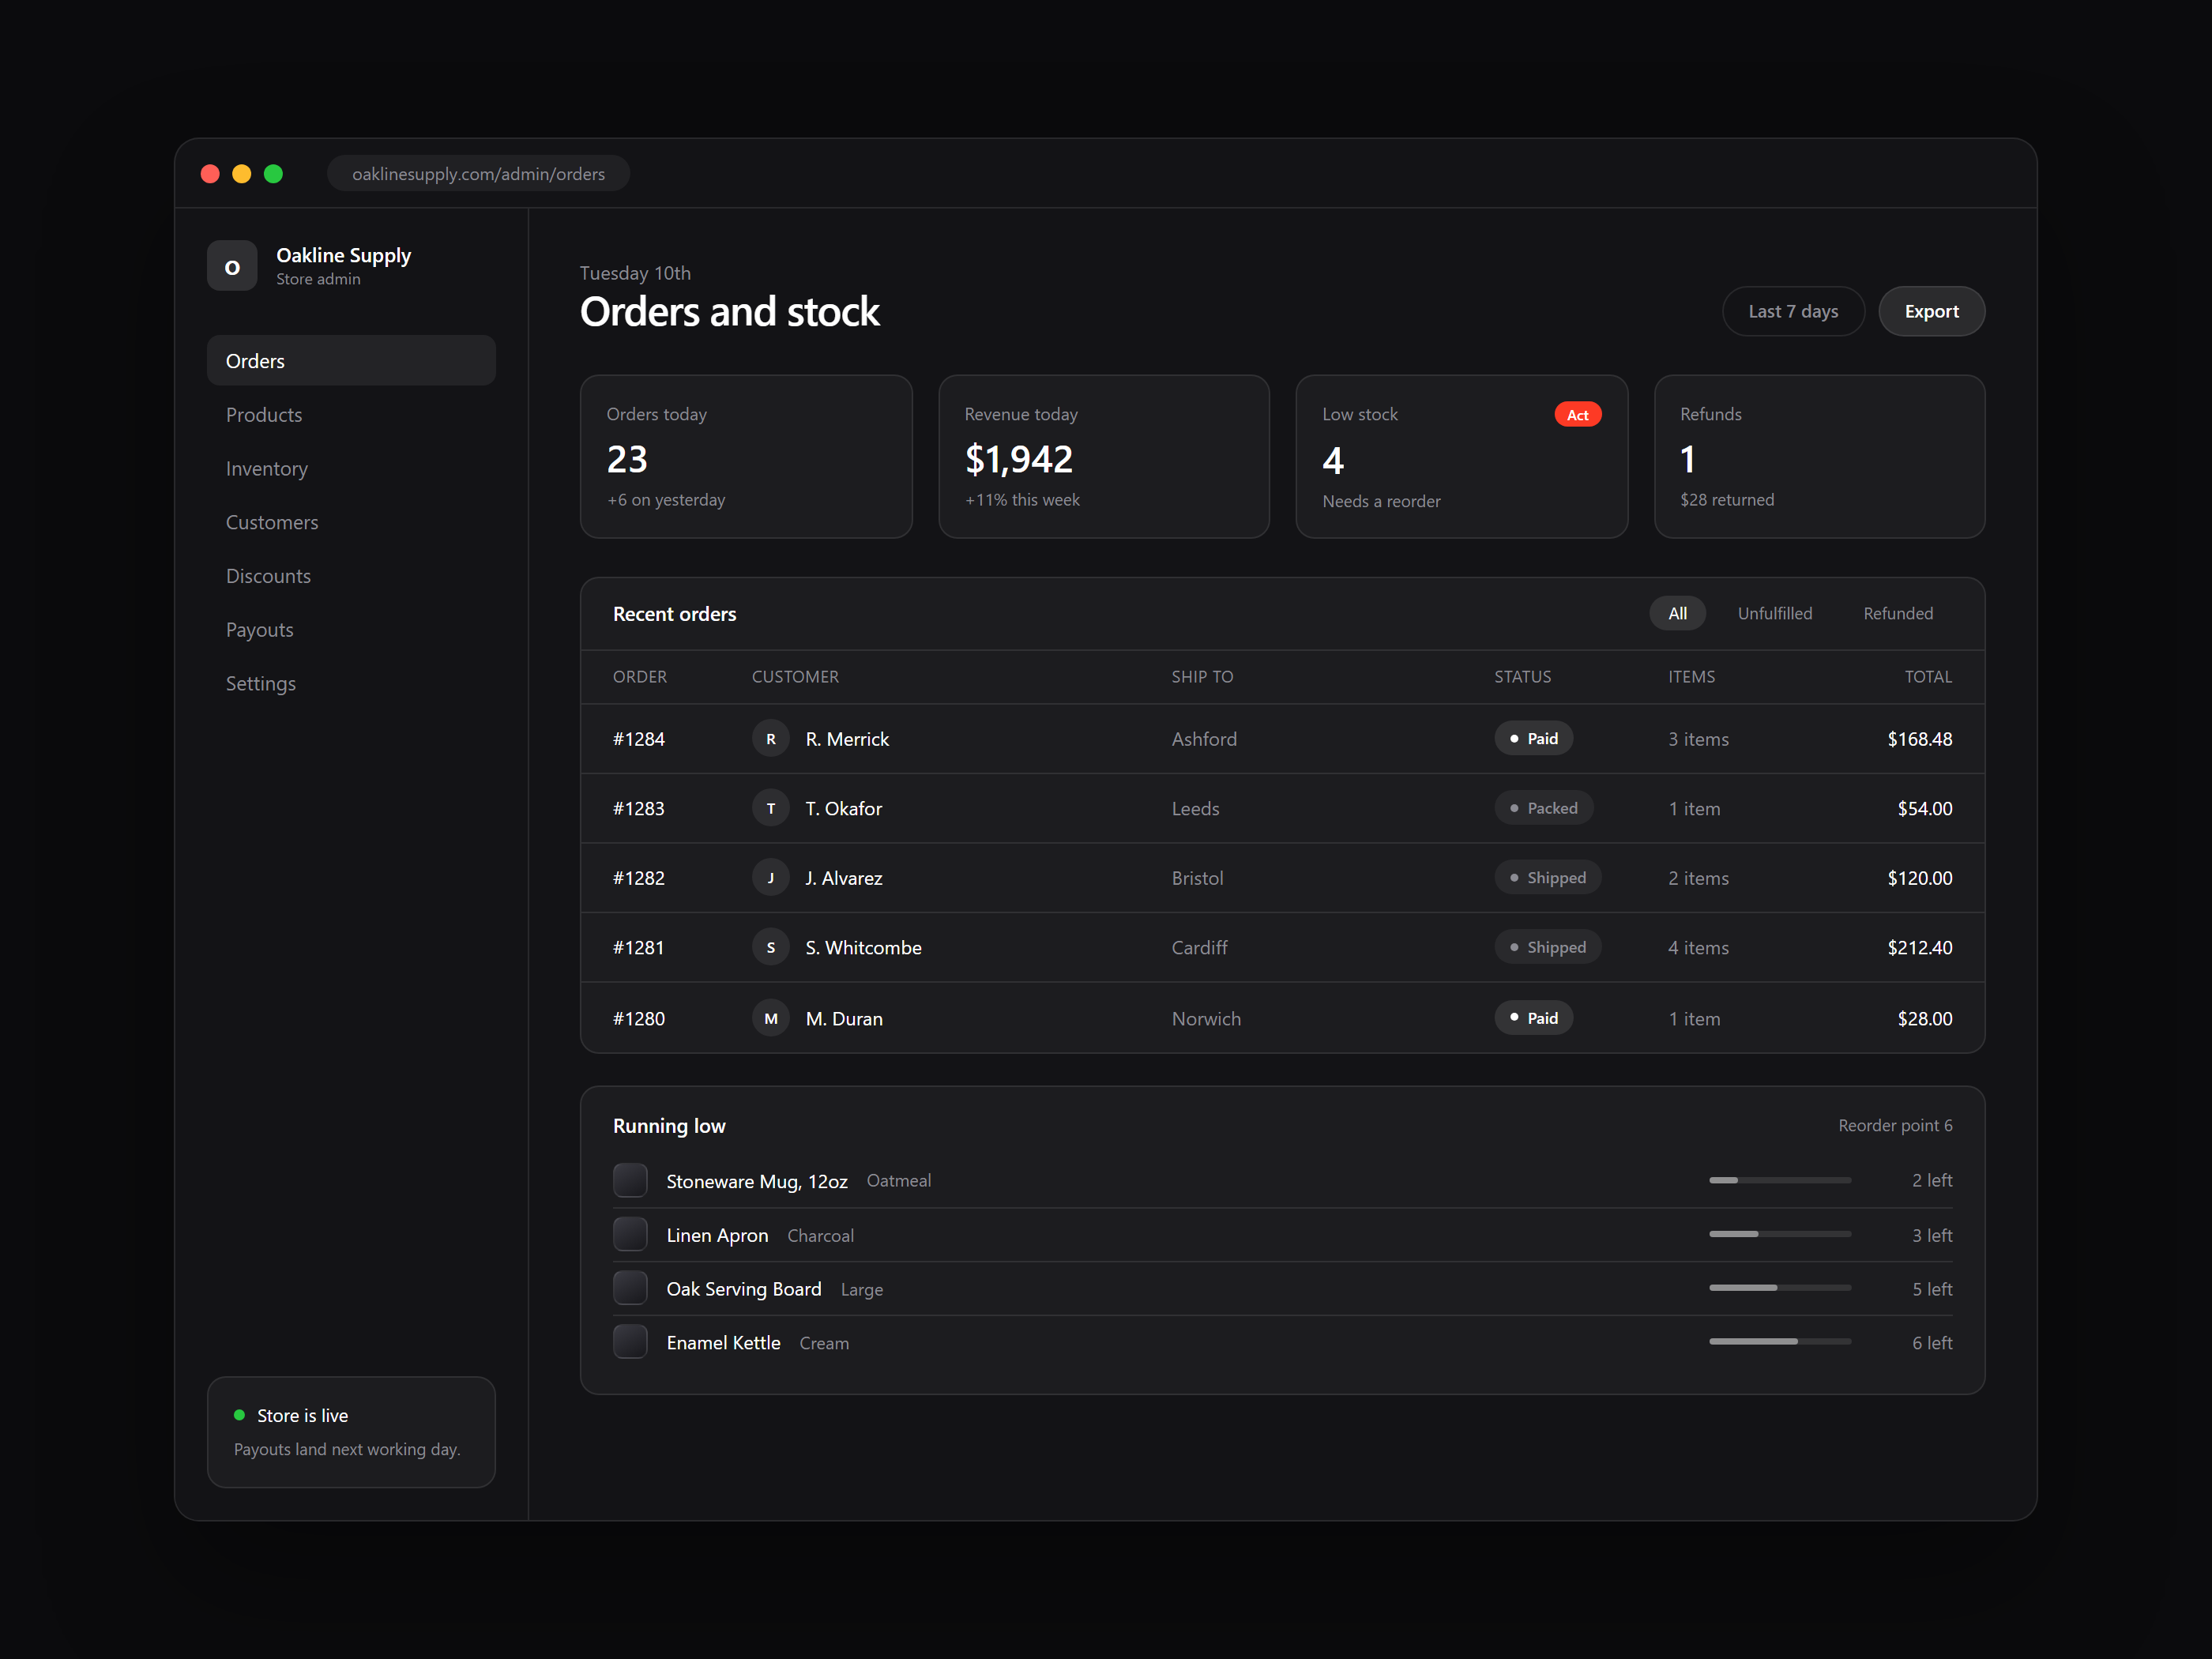This screenshot has width=2212, height=1659.
Task: Click M. Duran's 'M' avatar
Action: pyautogui.click(x=770, y=1018)
